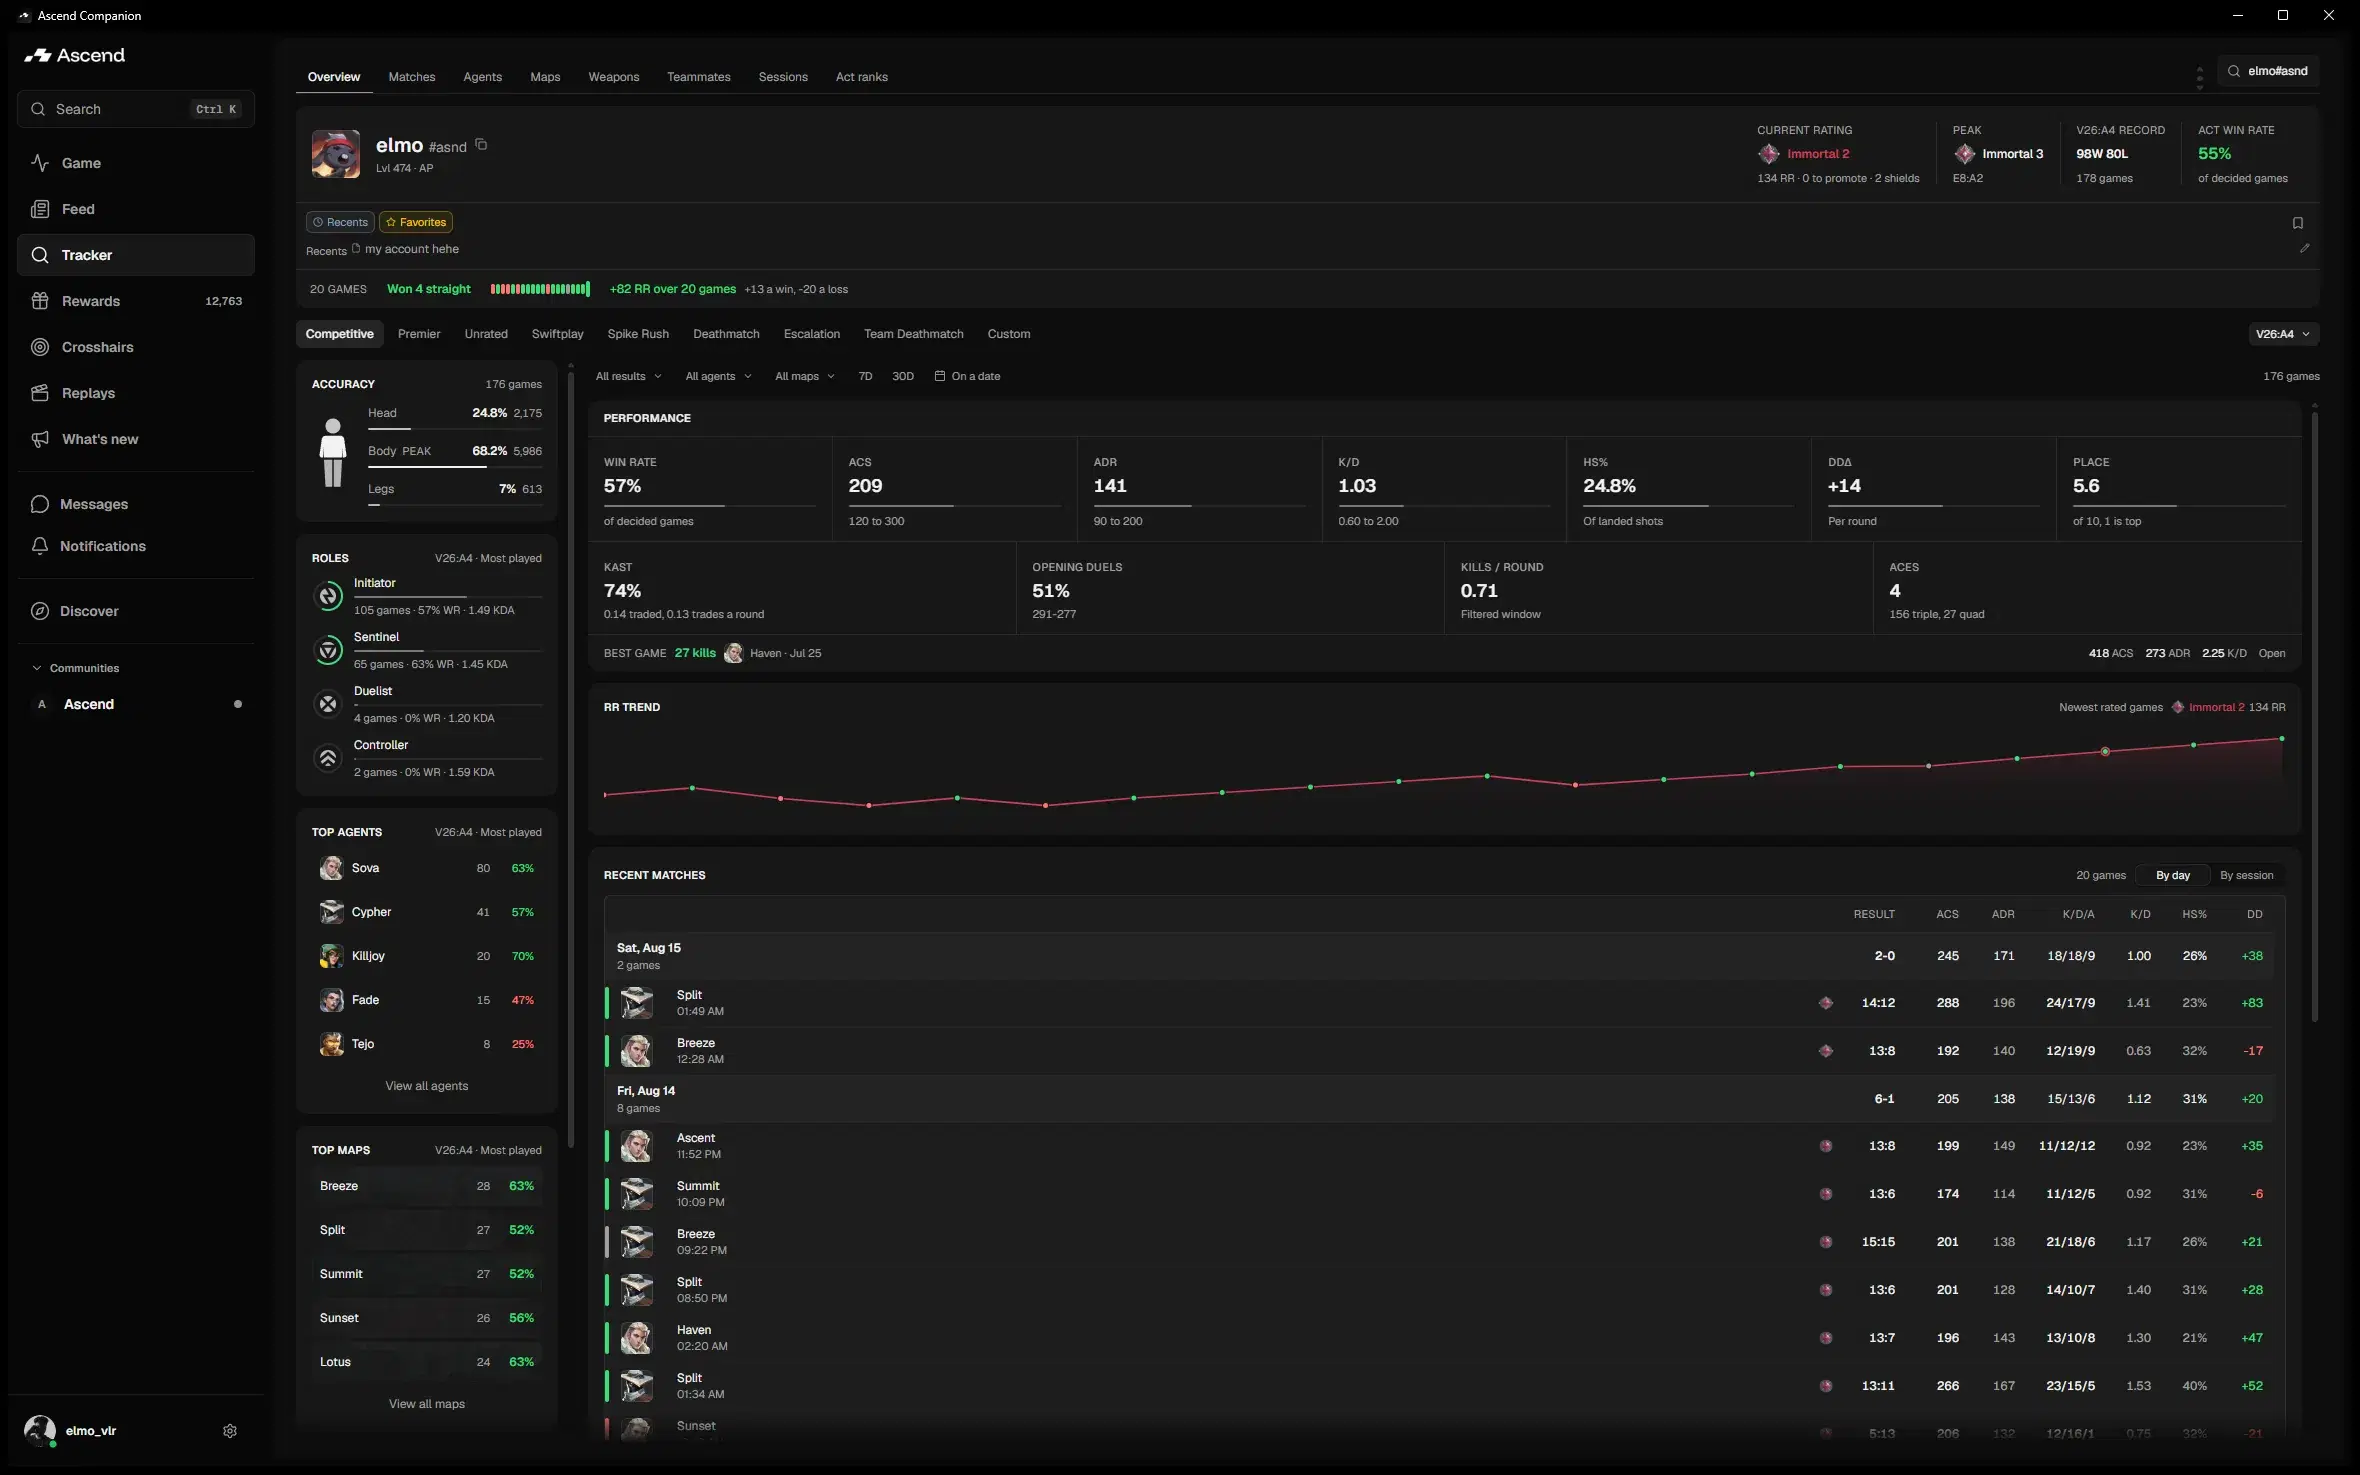Open Notifications bell in sidebar

40,546
